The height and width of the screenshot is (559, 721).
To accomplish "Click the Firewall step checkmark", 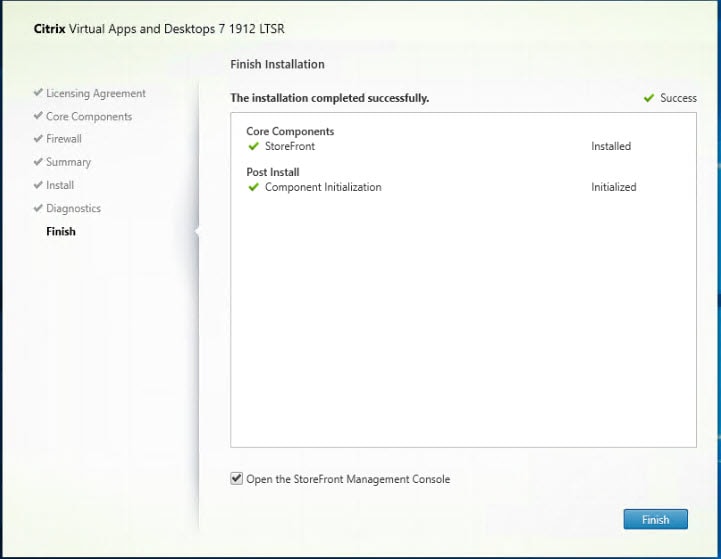I will tap(37, 139).
